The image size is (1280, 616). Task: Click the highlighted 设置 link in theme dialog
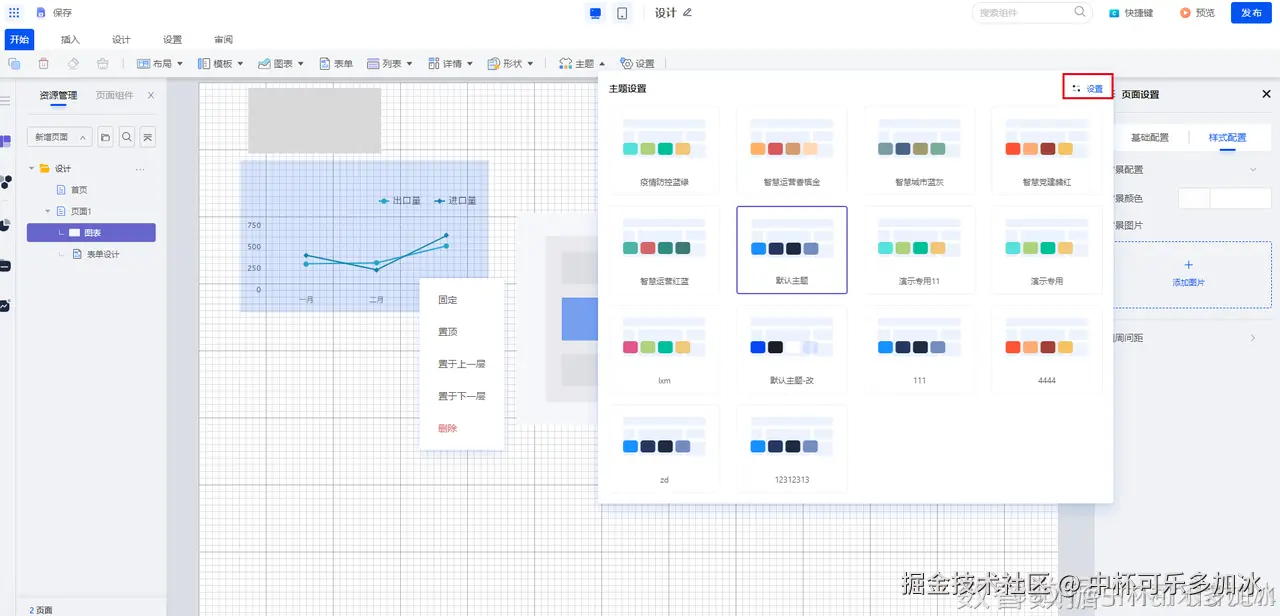pyautogui.click(x=1090, y=88)
